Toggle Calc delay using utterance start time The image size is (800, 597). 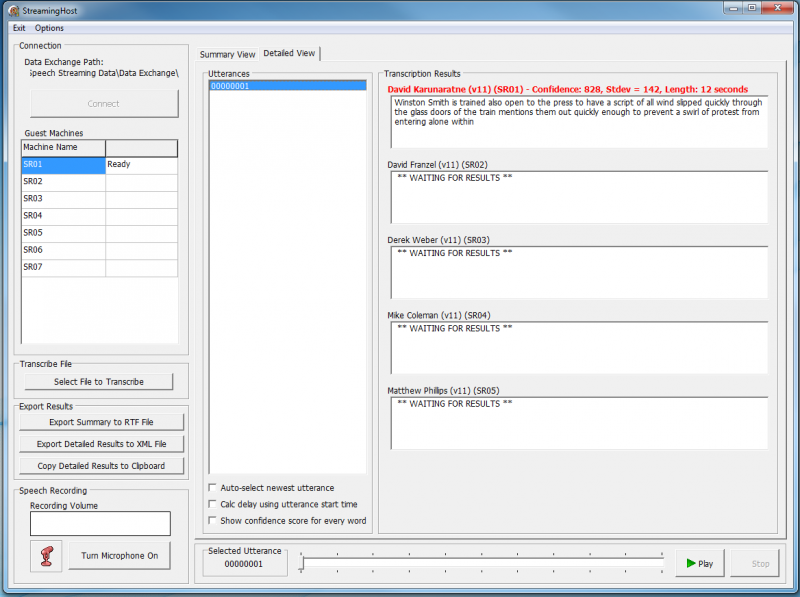pos(212,504)
